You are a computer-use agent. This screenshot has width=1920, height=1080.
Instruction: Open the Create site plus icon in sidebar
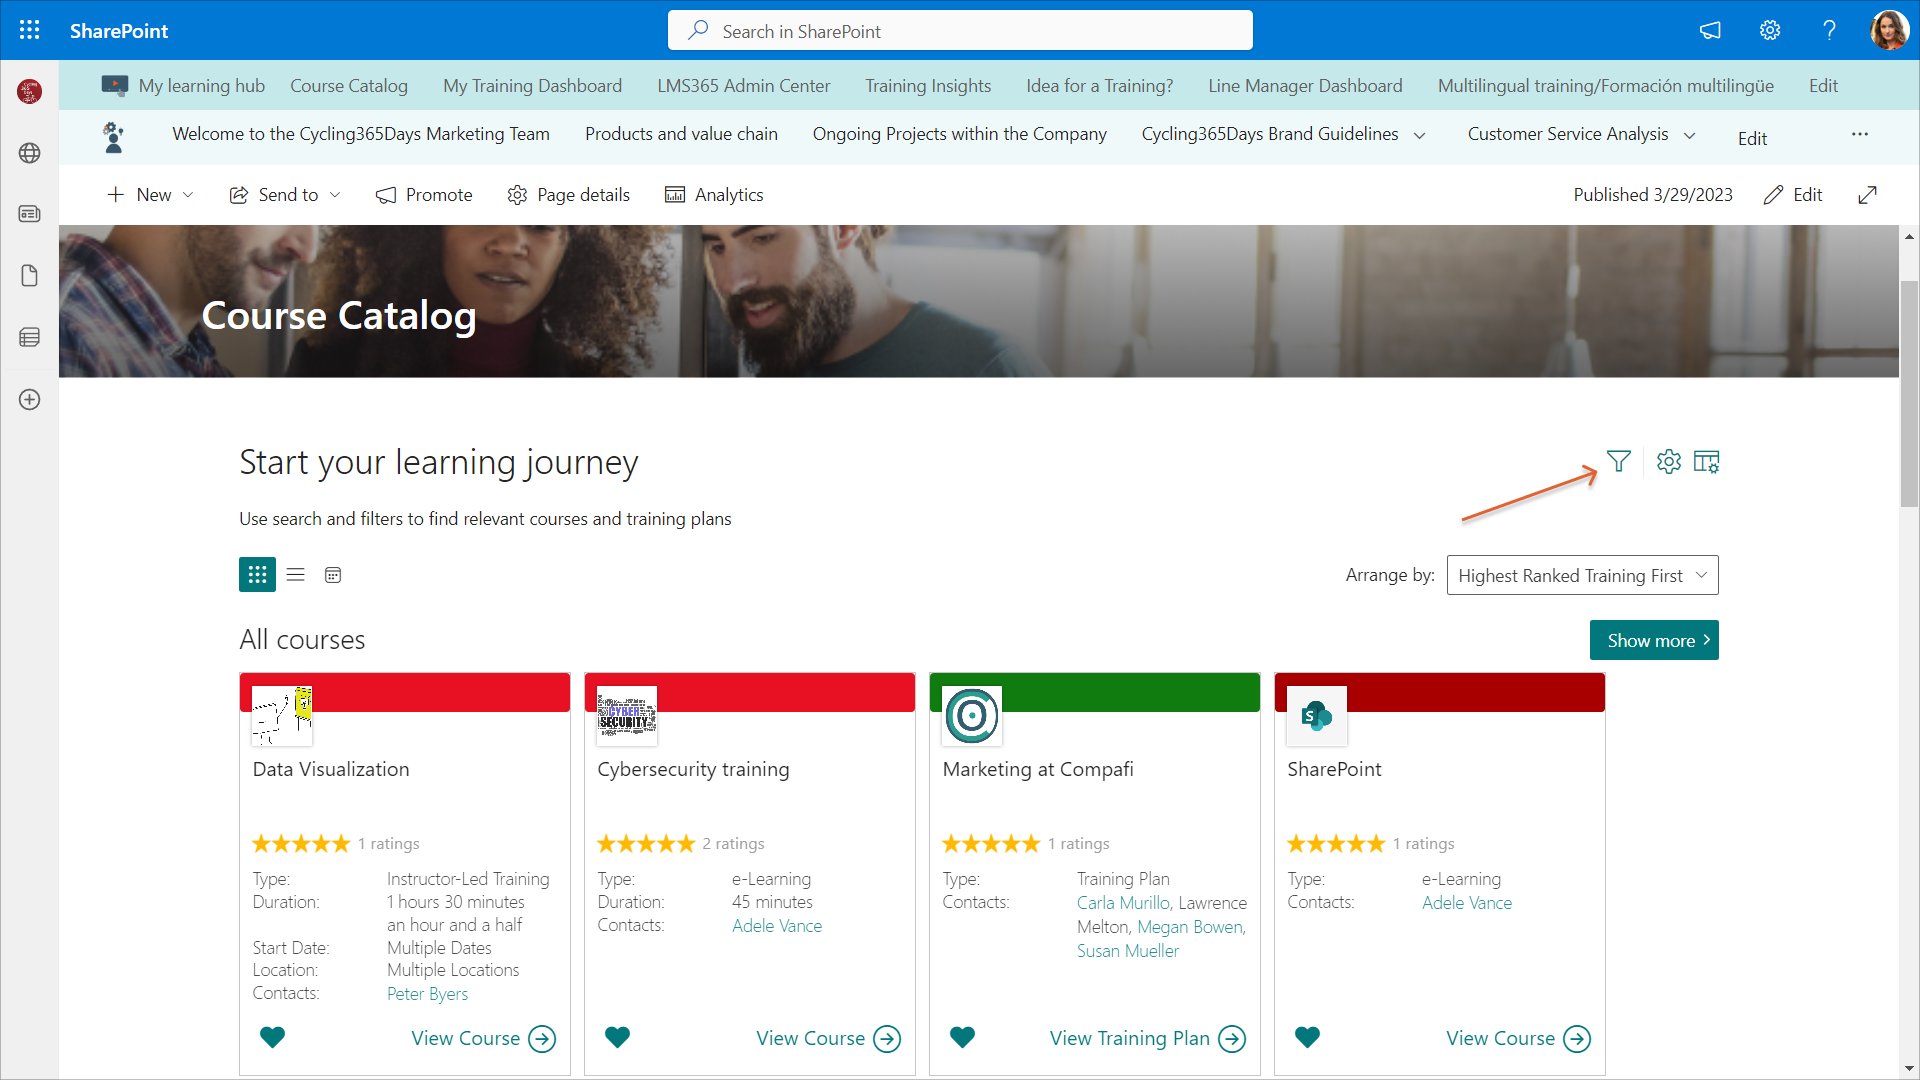pyautogui.click(x=30, y=399)
